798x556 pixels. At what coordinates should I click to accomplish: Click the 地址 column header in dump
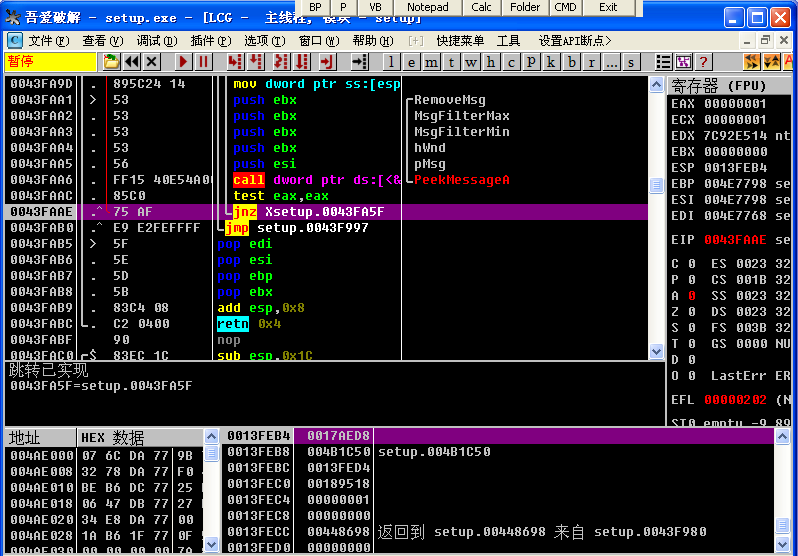click(40, 437)
